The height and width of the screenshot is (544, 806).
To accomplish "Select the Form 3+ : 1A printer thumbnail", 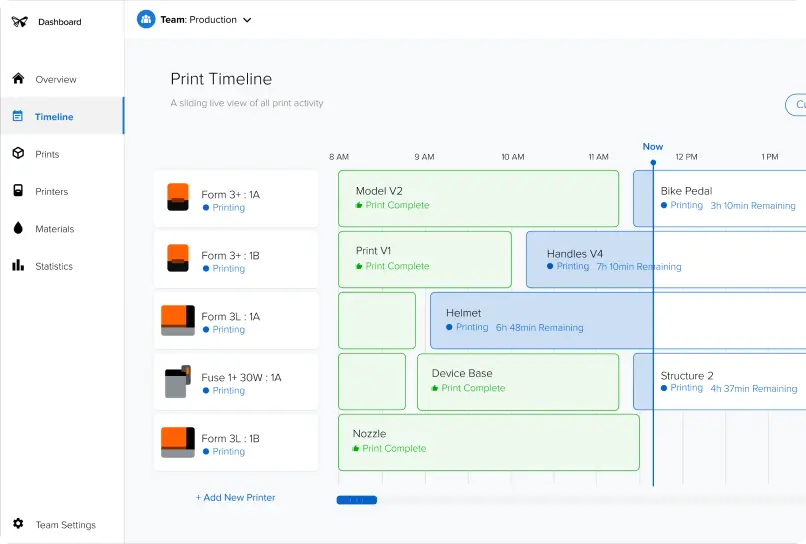I will pos(178,197).
